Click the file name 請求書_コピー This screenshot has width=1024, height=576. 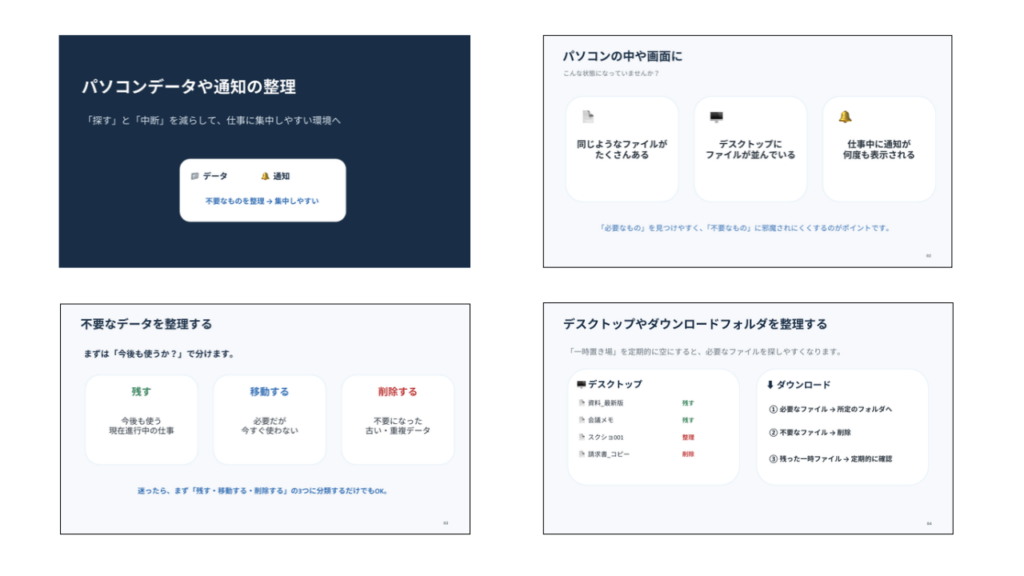(x=608, y=454)
